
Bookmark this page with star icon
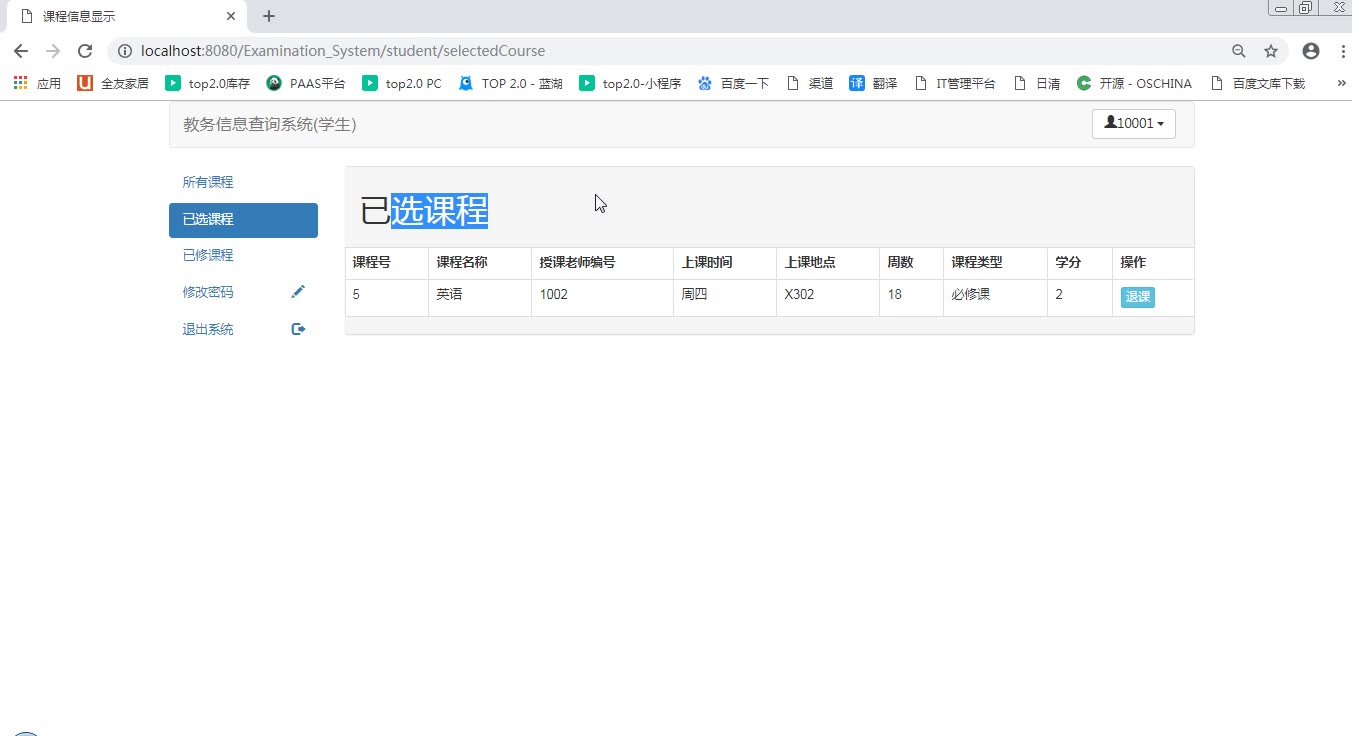1271,51
